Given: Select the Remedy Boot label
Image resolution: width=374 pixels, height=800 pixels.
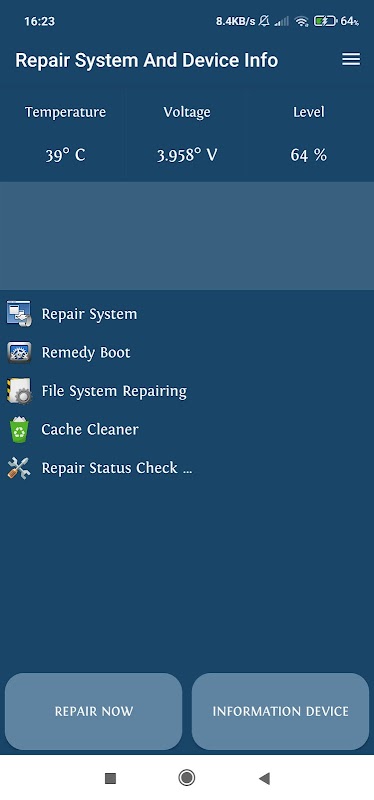Looking at the screenshot, I should [86, 353].
